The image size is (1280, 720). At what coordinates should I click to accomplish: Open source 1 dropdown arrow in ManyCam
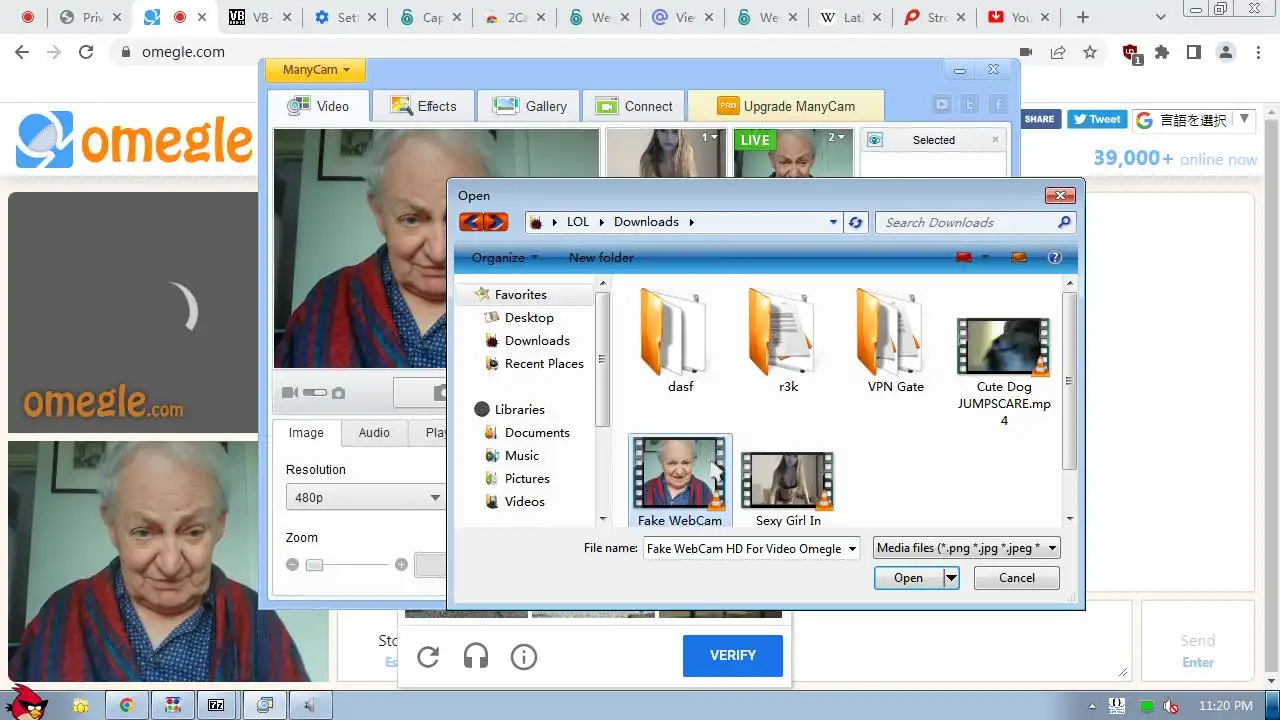[715, 138]
